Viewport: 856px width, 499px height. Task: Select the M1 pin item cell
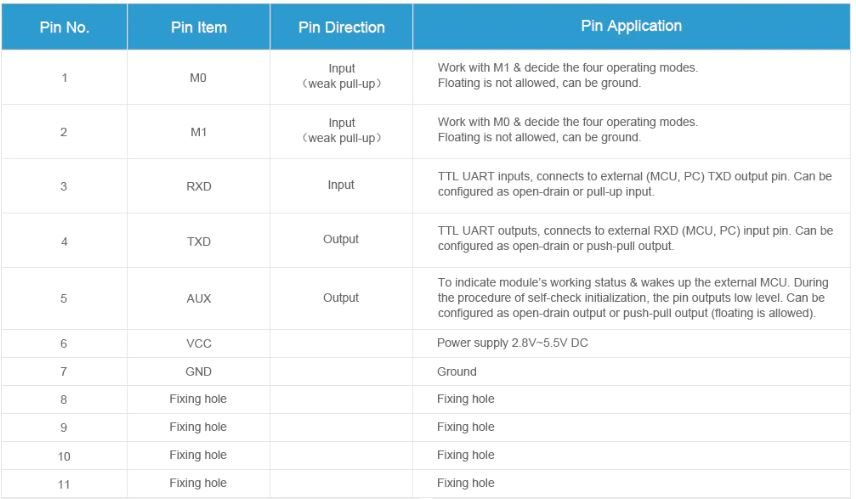(x=198, y=132)
